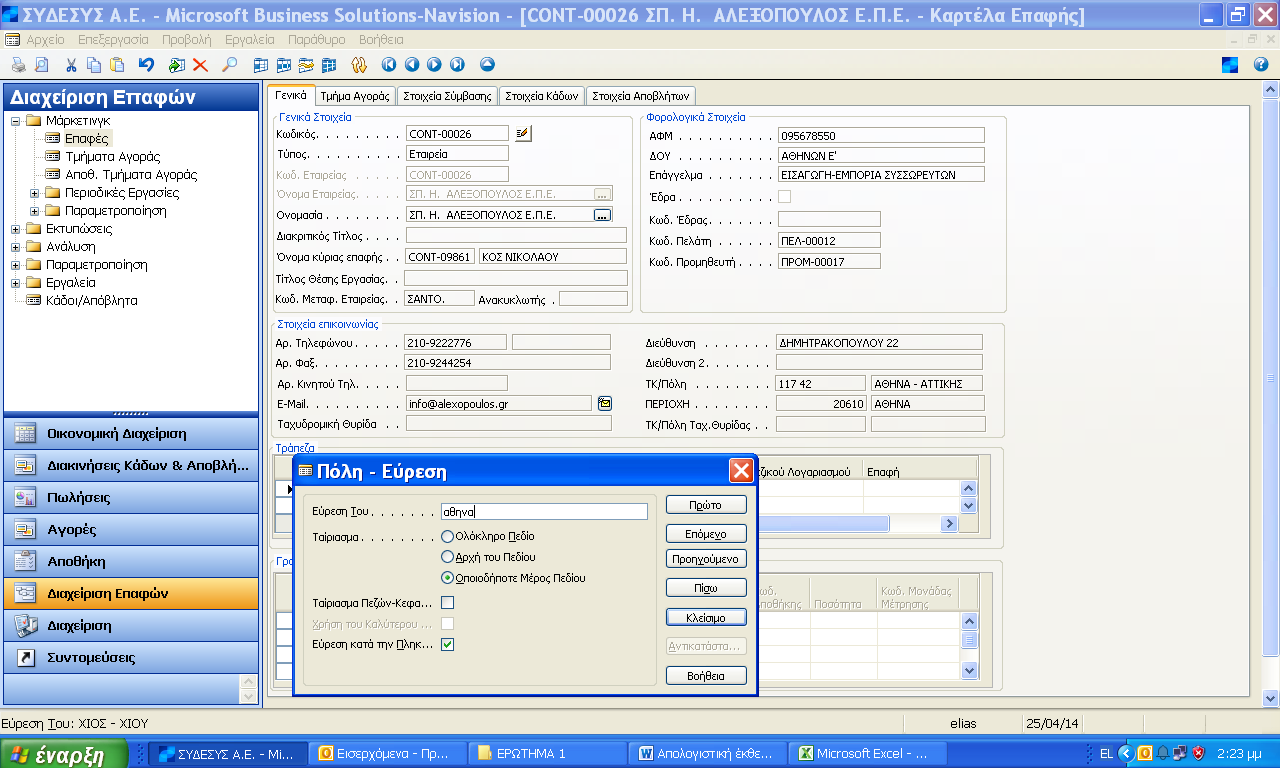
Task: Collapse the Μάρκετινγκ tree node
Action: point(16,121)
